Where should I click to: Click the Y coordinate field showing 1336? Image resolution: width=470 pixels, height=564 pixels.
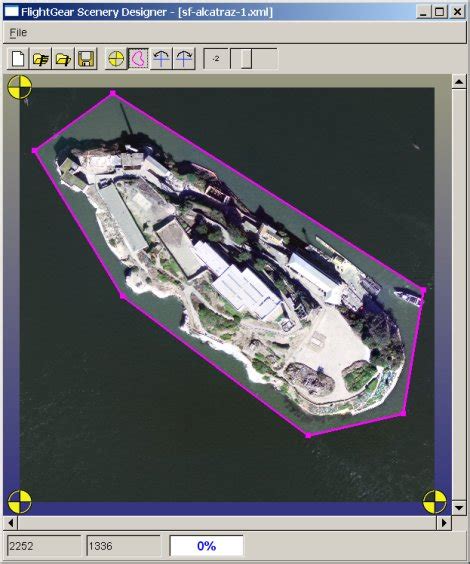[123, 546]
